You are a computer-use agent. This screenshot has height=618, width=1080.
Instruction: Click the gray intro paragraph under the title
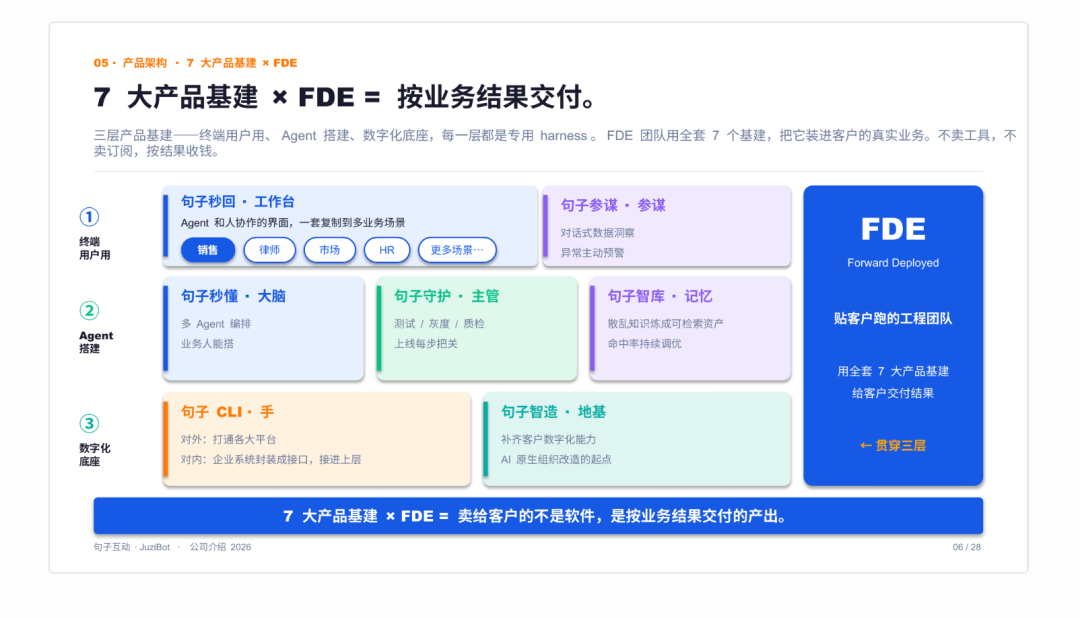click(555, 143)
